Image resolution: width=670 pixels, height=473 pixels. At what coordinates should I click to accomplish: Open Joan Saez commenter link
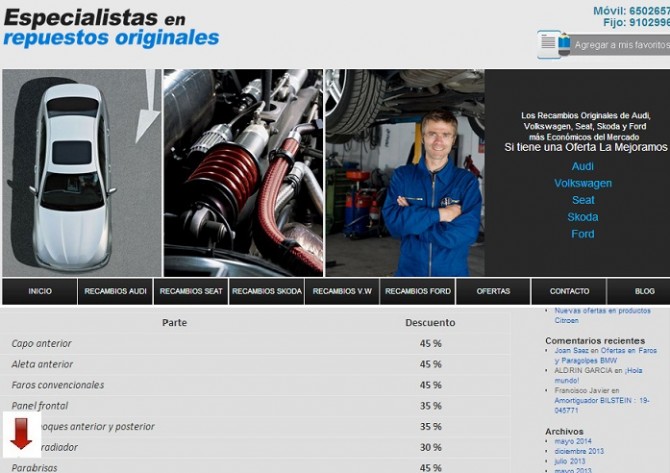(x=571, y=350)
